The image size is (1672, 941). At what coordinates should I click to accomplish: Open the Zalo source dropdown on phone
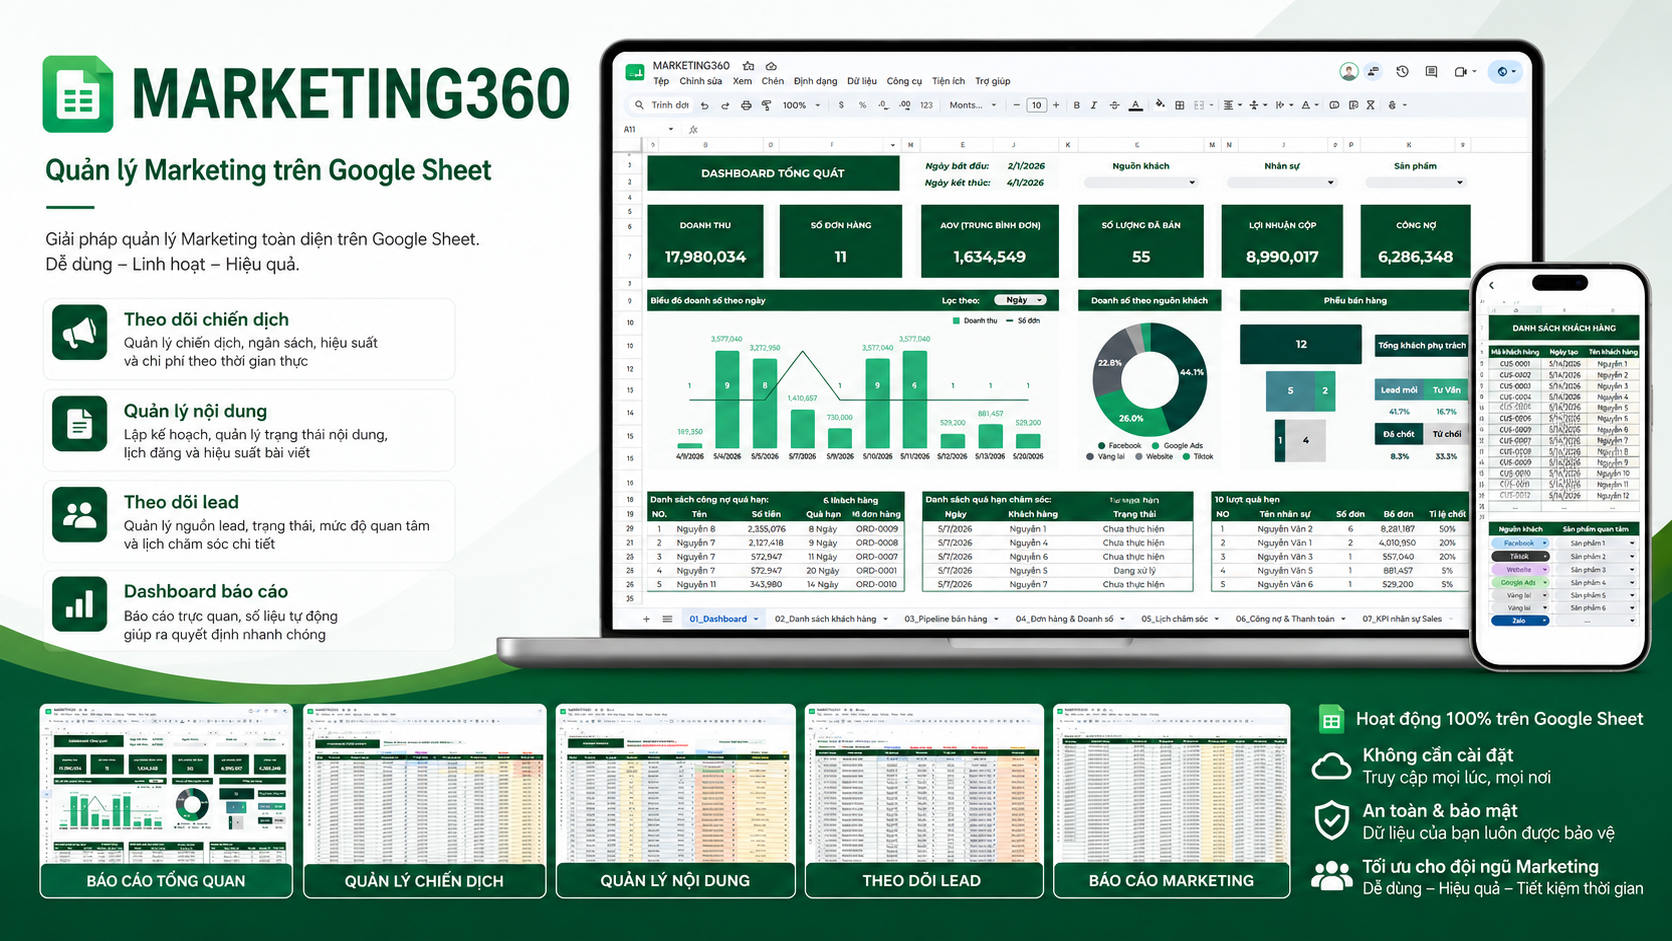1520,621
